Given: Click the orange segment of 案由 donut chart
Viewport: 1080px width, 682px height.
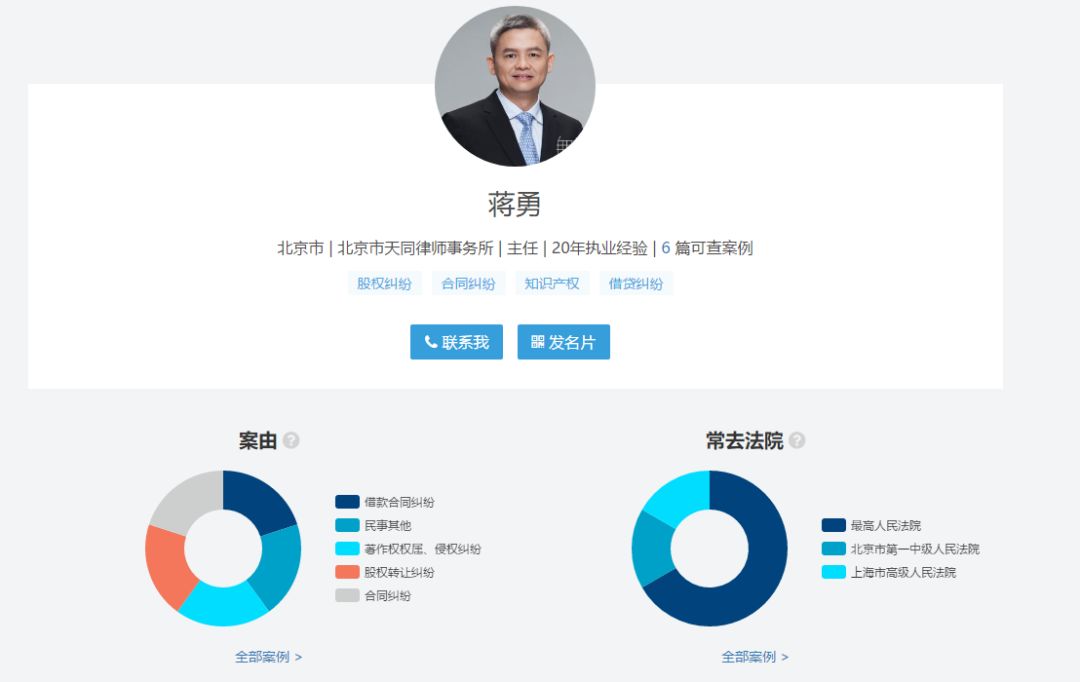Looking at the screenshot, I should [164, 565].
